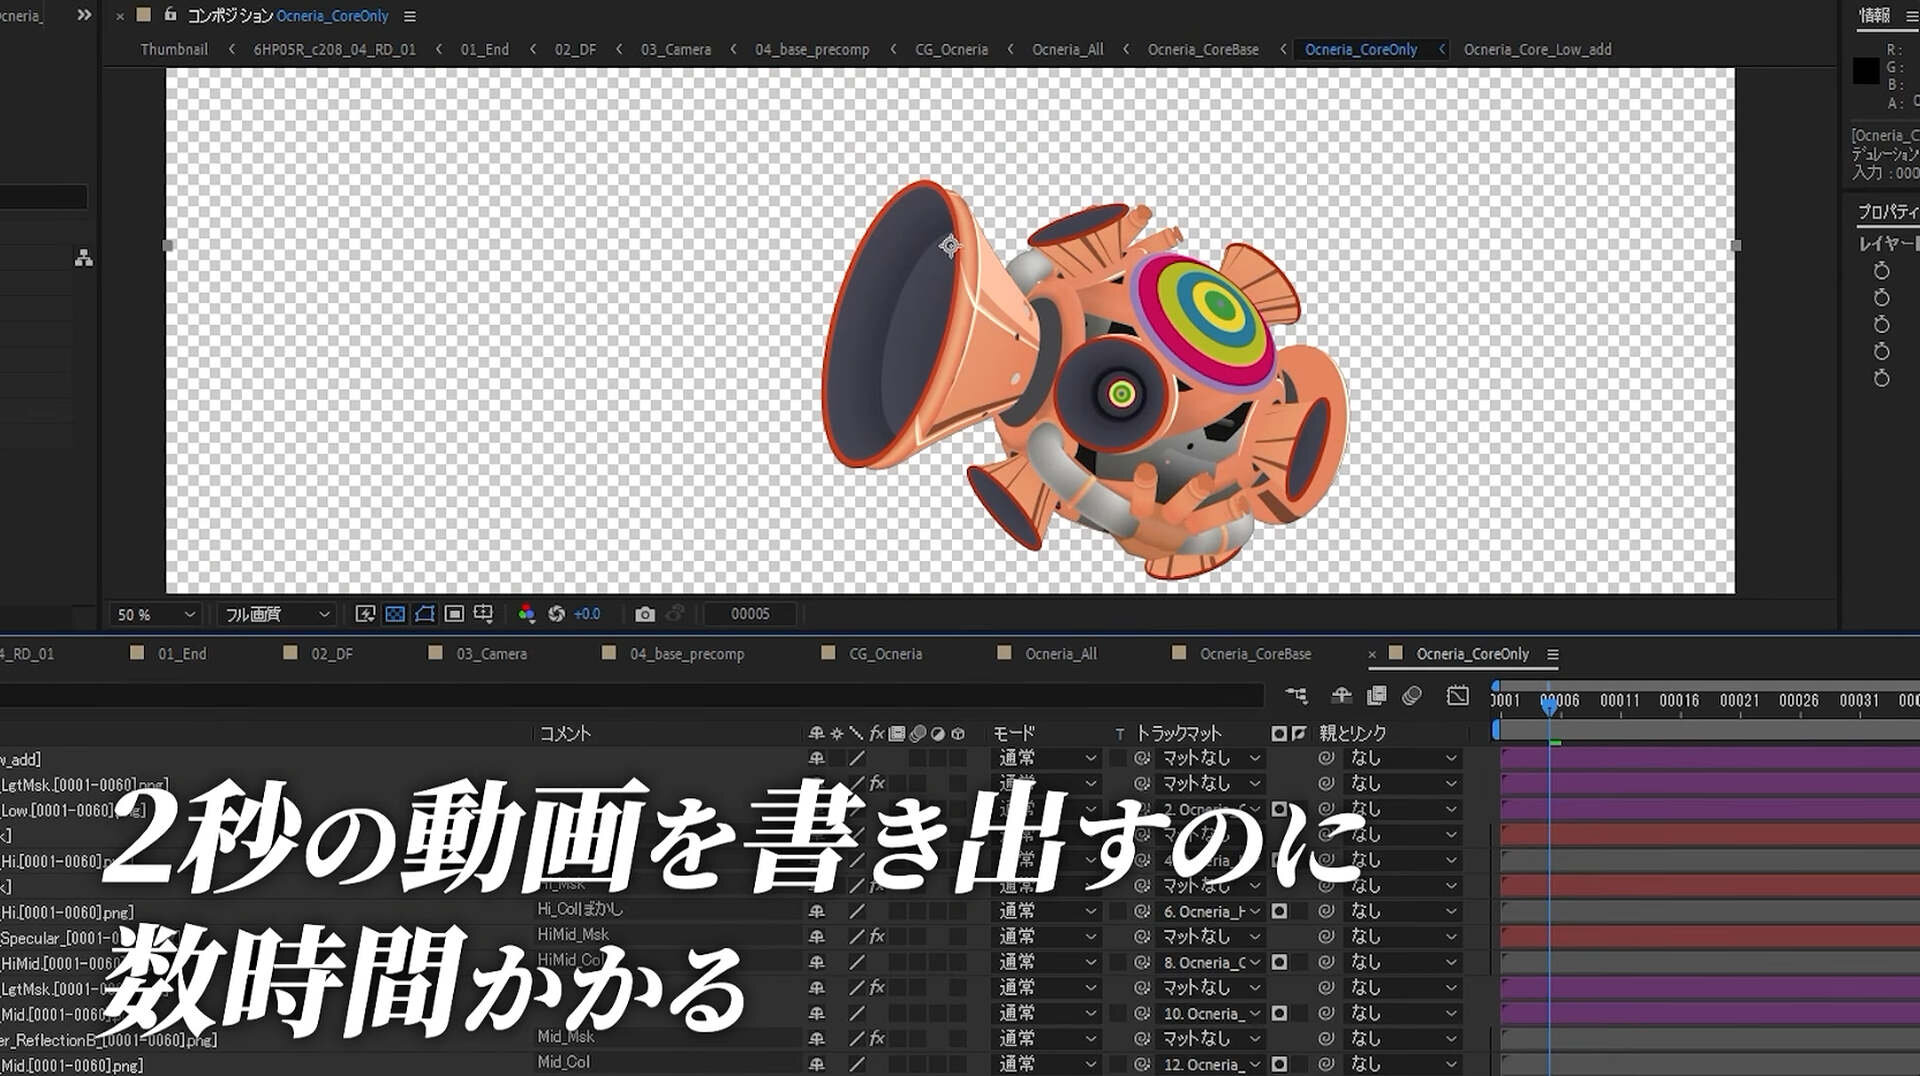1920x1076 pixels.
Task: Click the current time indicator on ruler
Action: (1549, 705)
